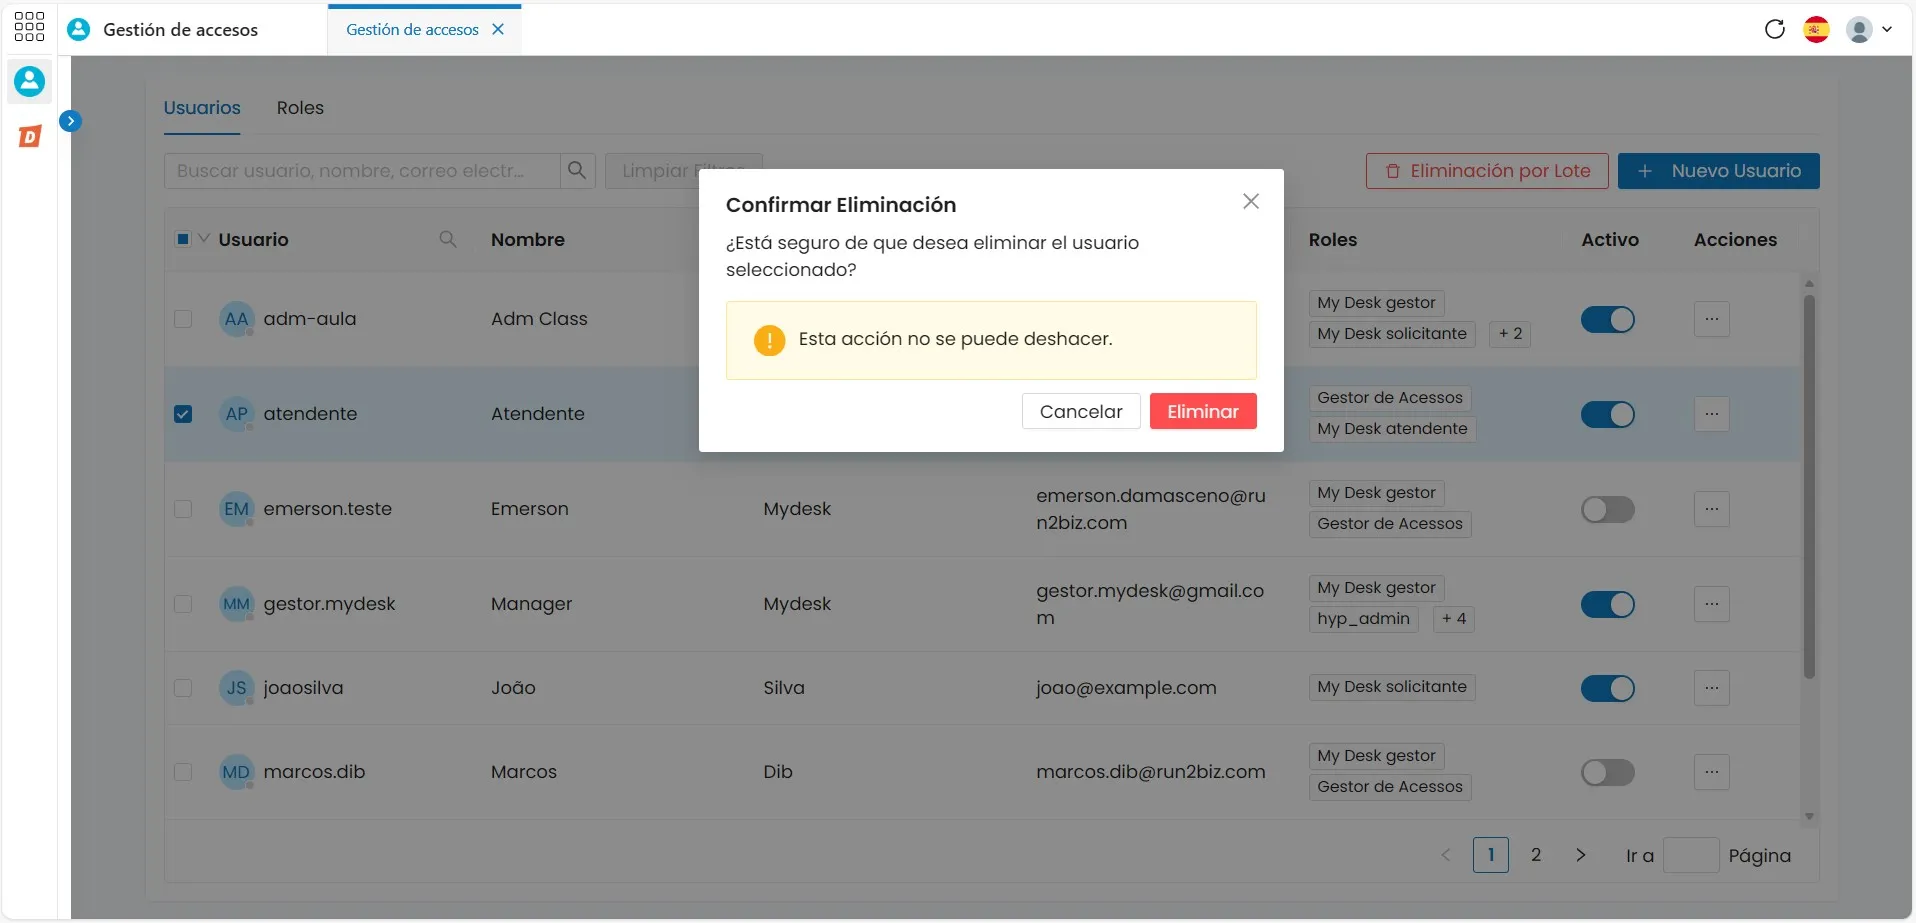Open the user profile avatar menu
Viewport: 1916px width, 923px height.
tap(1869, 29)
